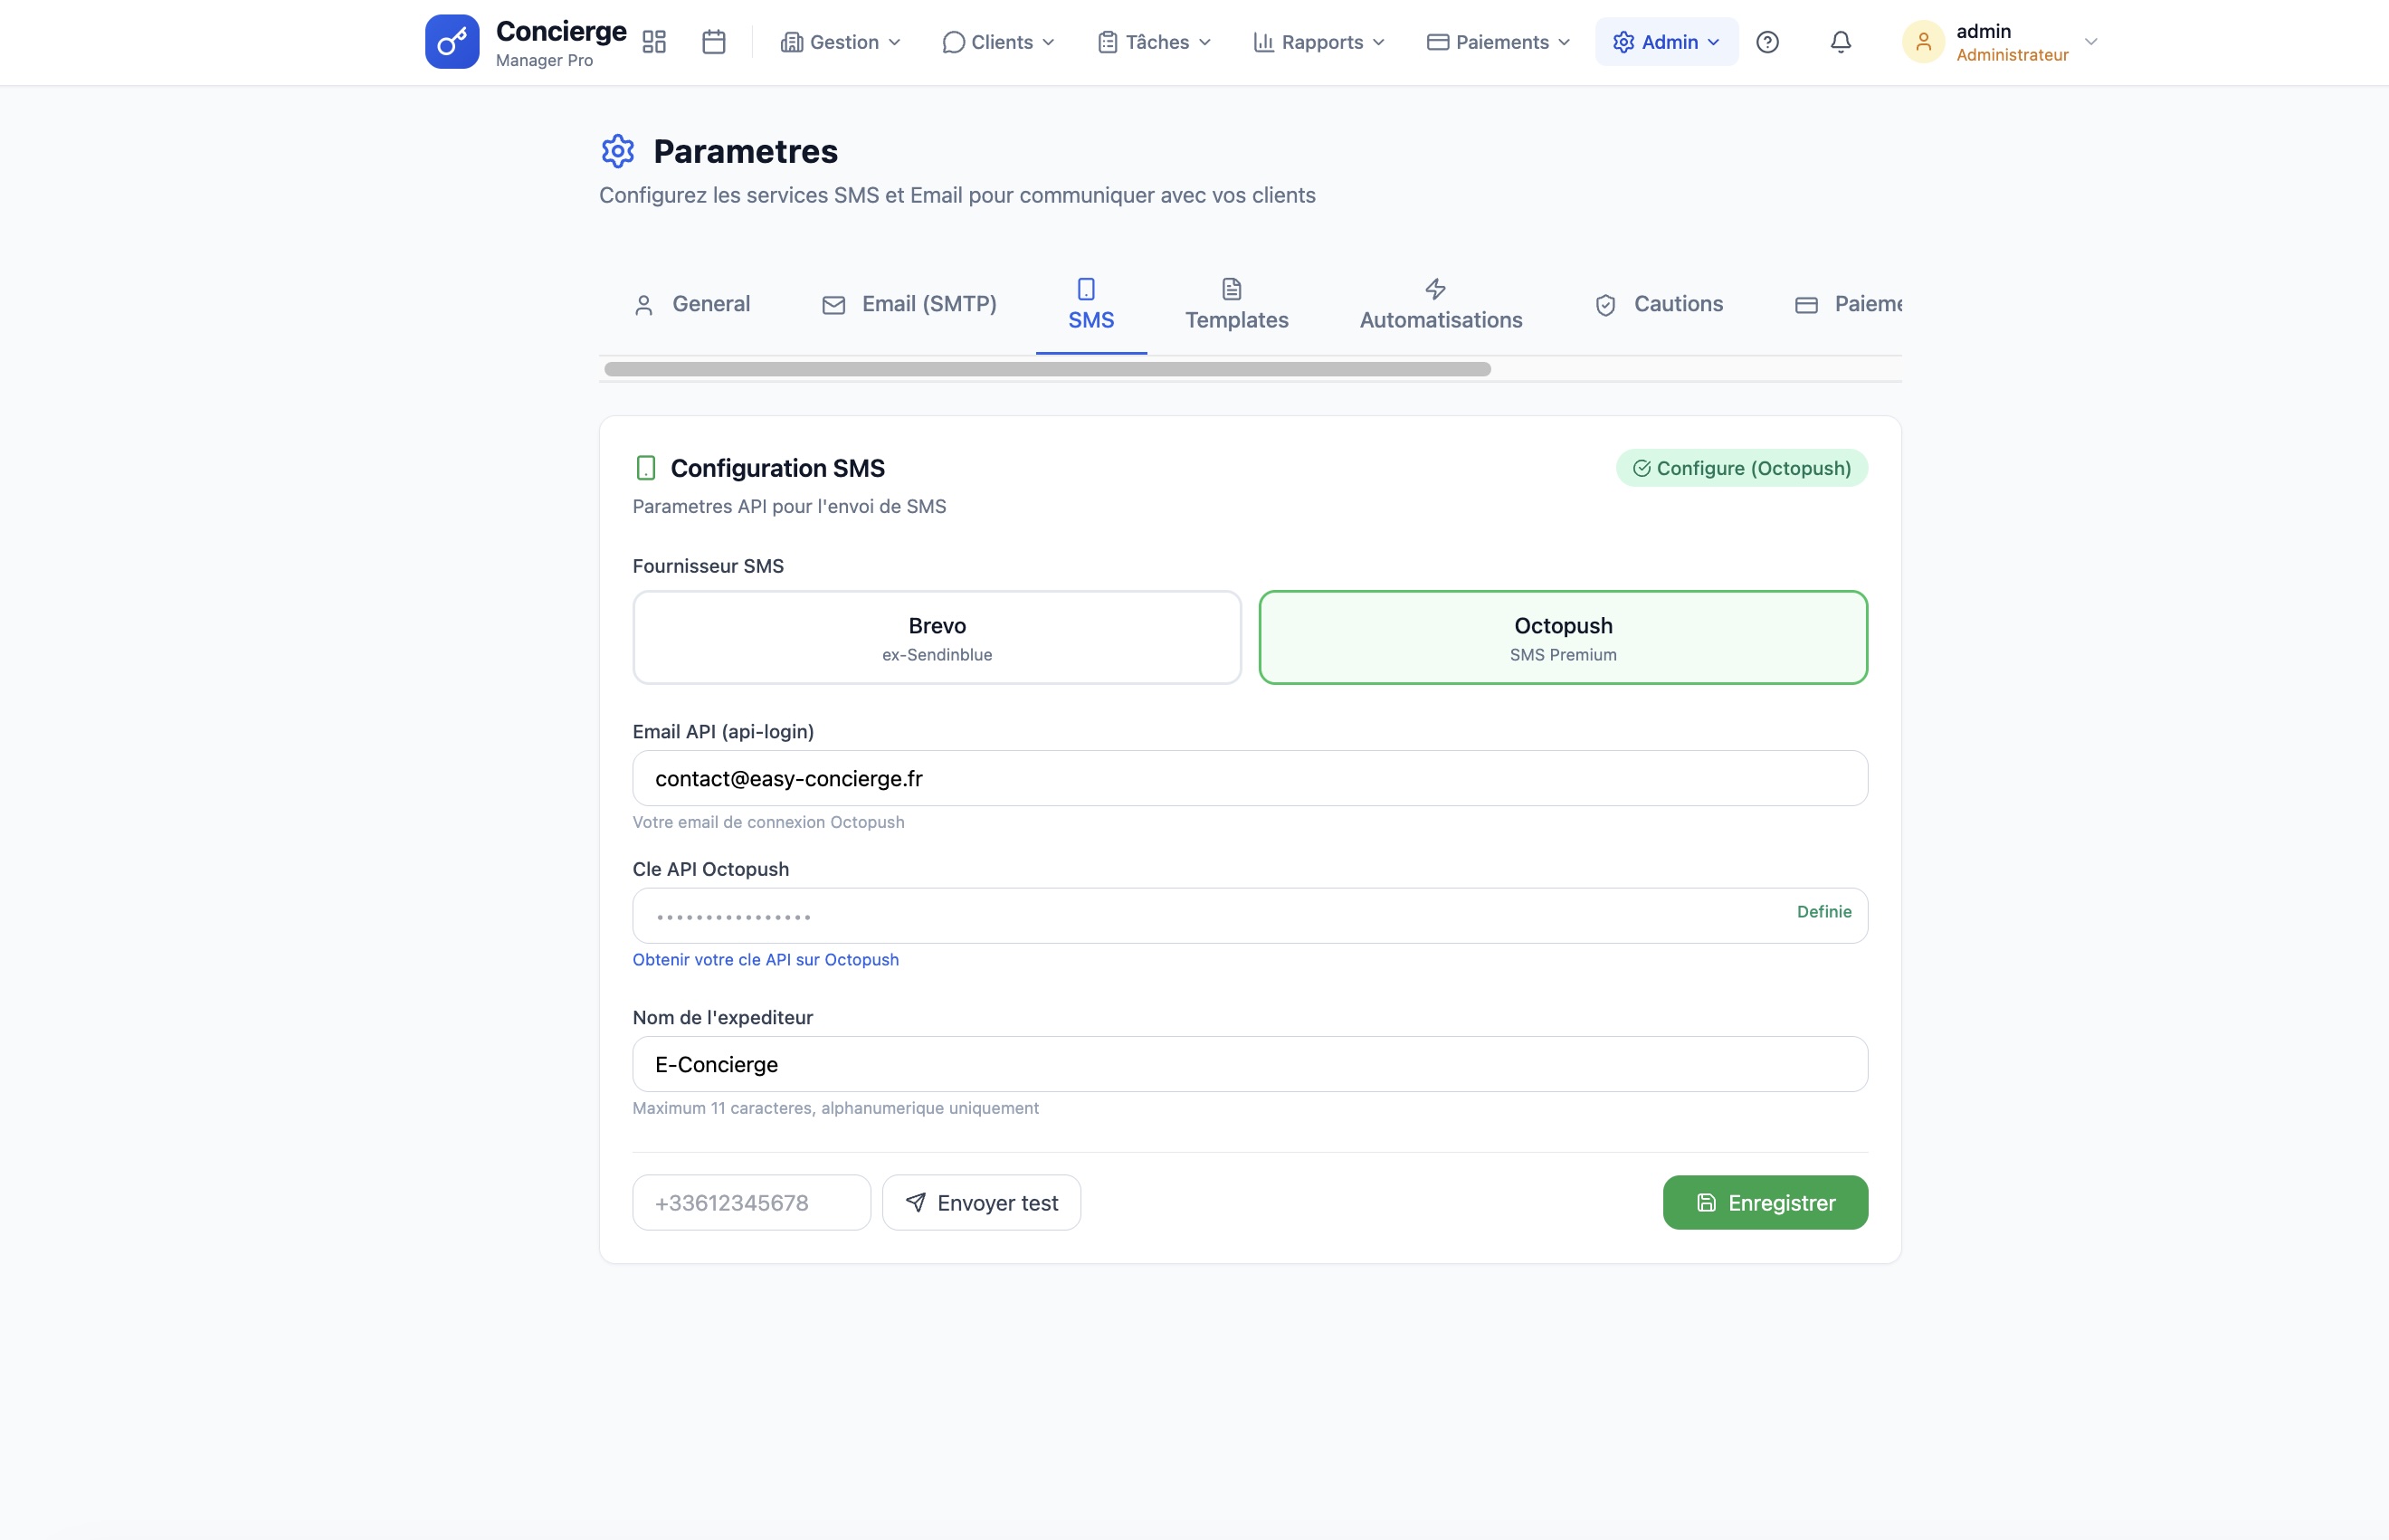Image resolution: width=2389 pixels, height=1540 pixels.
Task: Click the test phone number input field
Action: [x=751, y=1202]
